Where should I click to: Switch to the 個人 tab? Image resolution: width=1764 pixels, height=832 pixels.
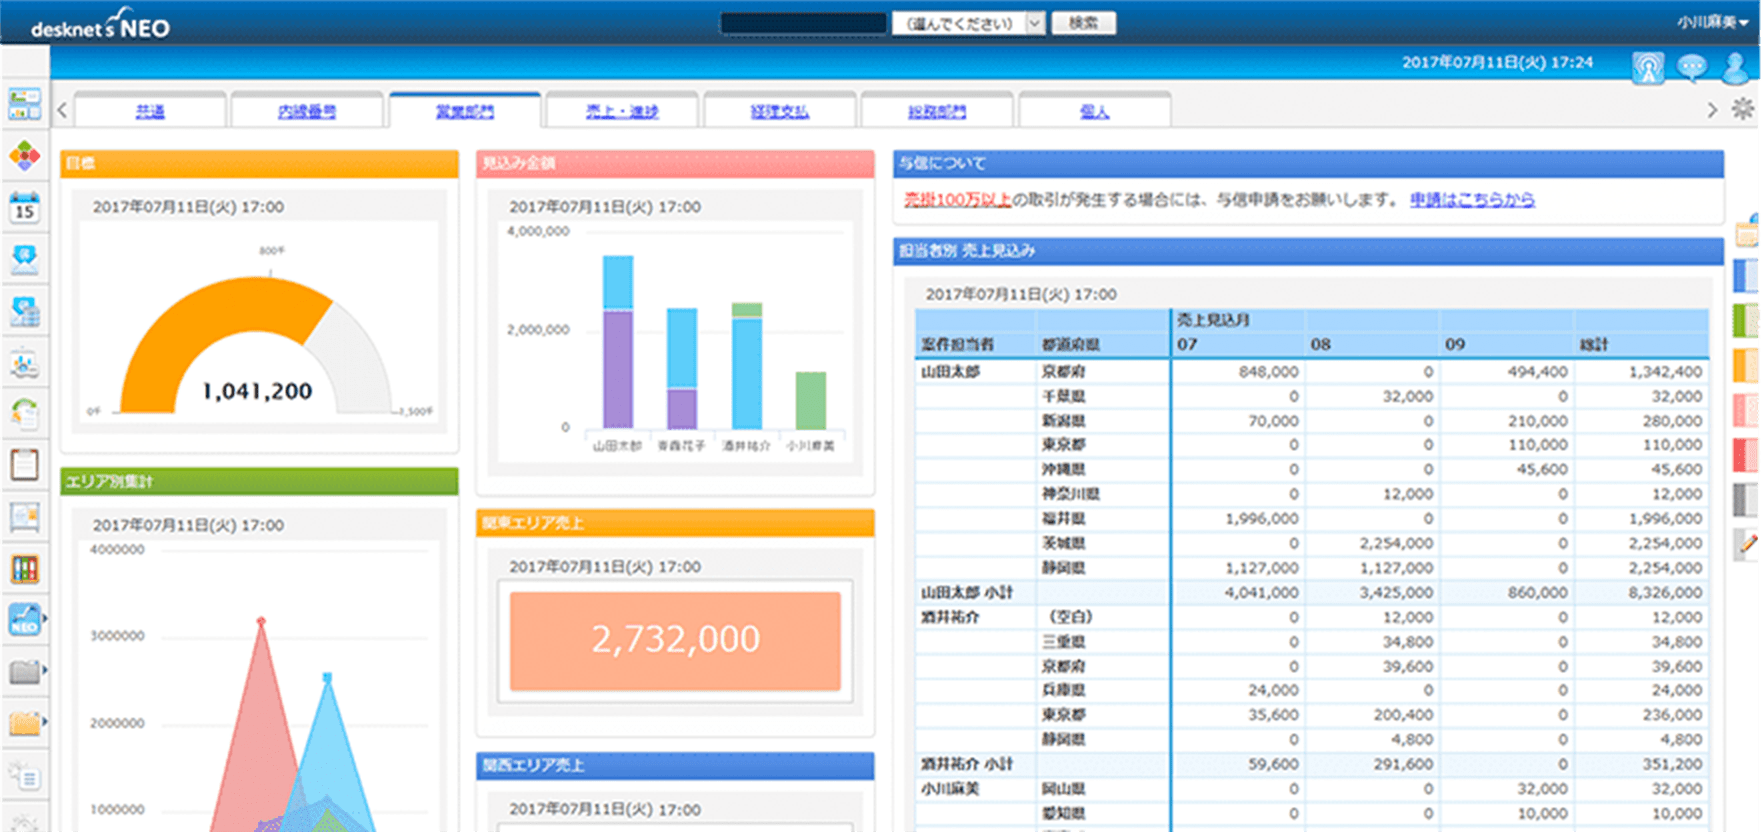click(x=1095, y=111)
